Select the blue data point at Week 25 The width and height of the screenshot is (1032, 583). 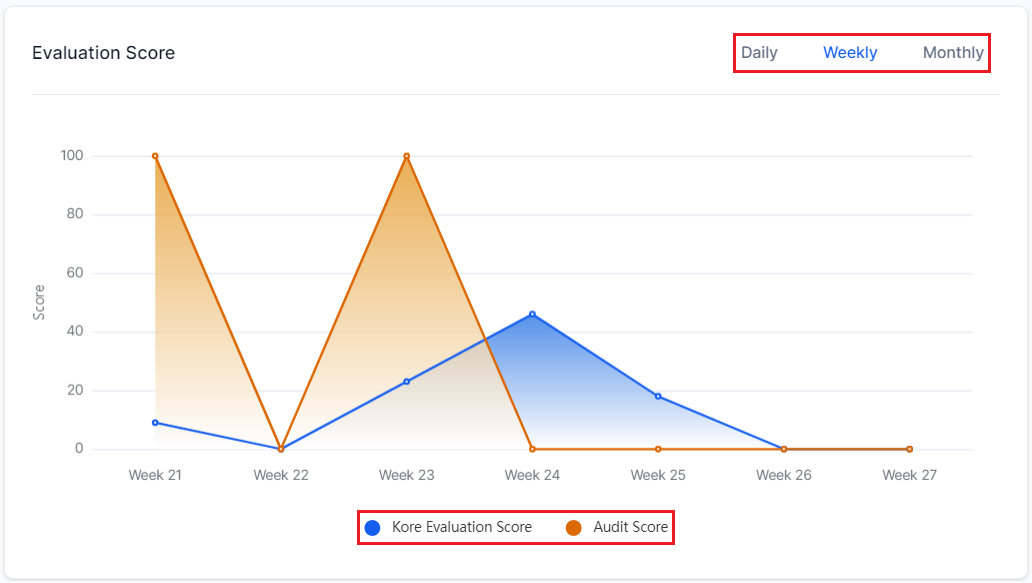[x=658, y=396]
